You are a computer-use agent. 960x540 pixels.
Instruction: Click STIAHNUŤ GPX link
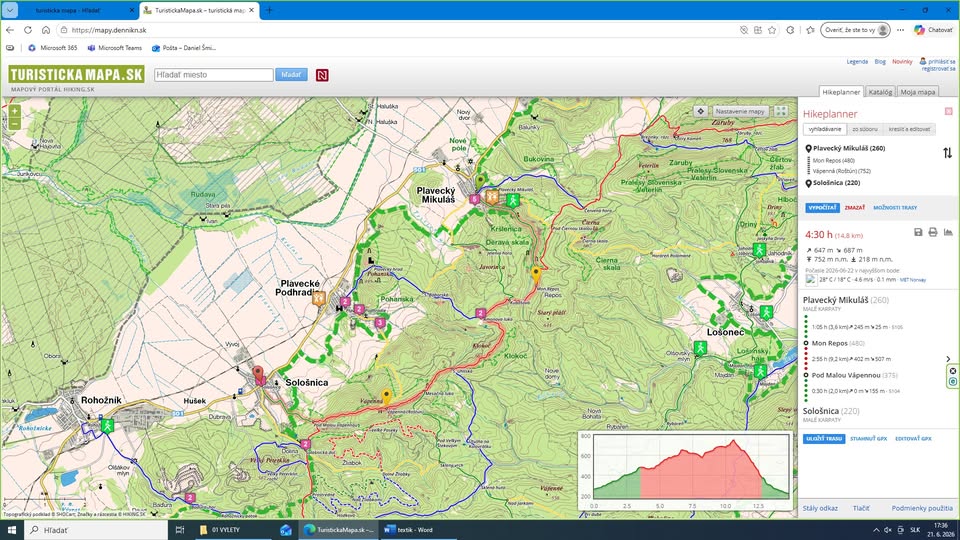tap(868, 438)
